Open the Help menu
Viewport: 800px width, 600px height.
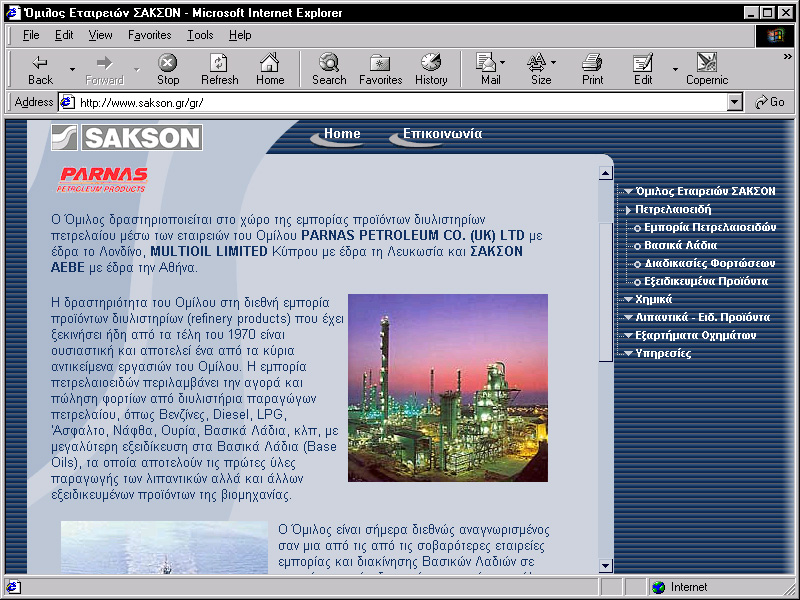[x=240, y=35]
